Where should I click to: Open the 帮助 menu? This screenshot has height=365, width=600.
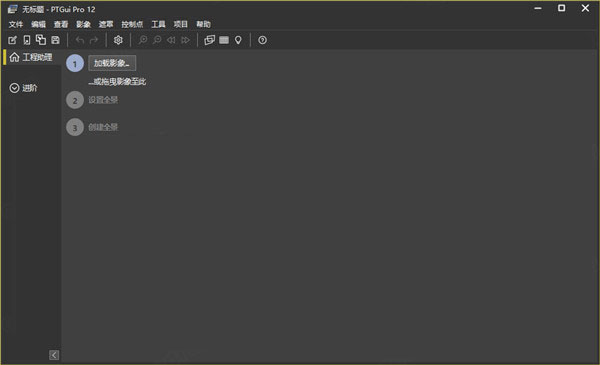[204, 24]
